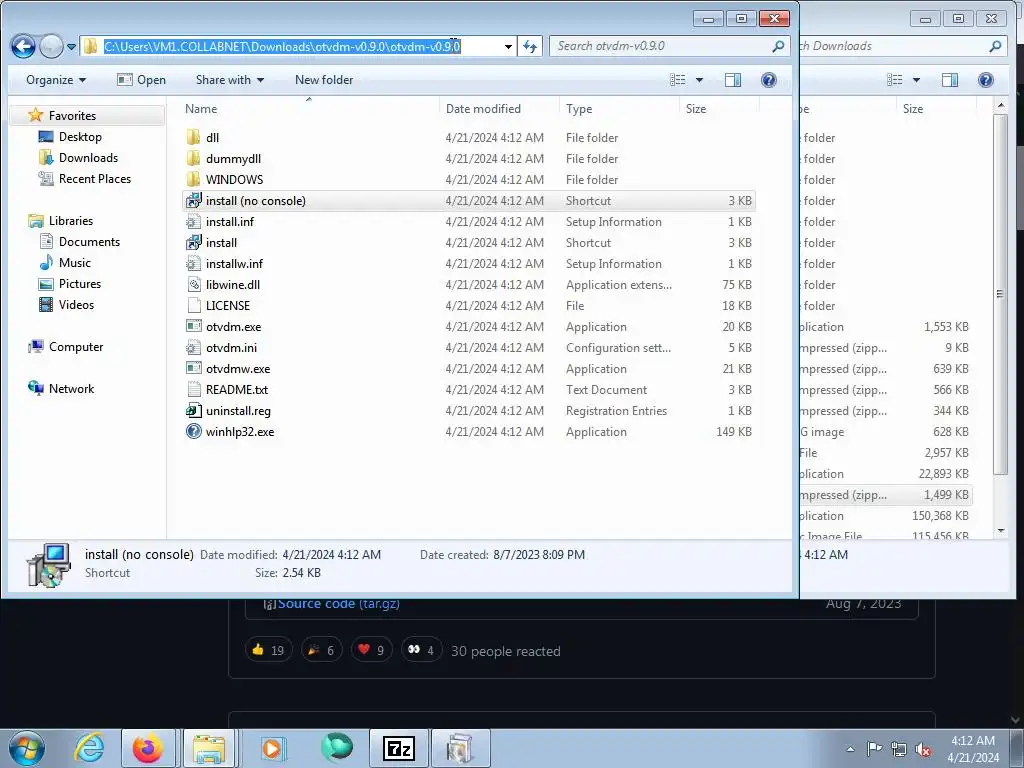Open Recent Places in navigation pane
The image size is (1024, 768).
click(95, 178)
